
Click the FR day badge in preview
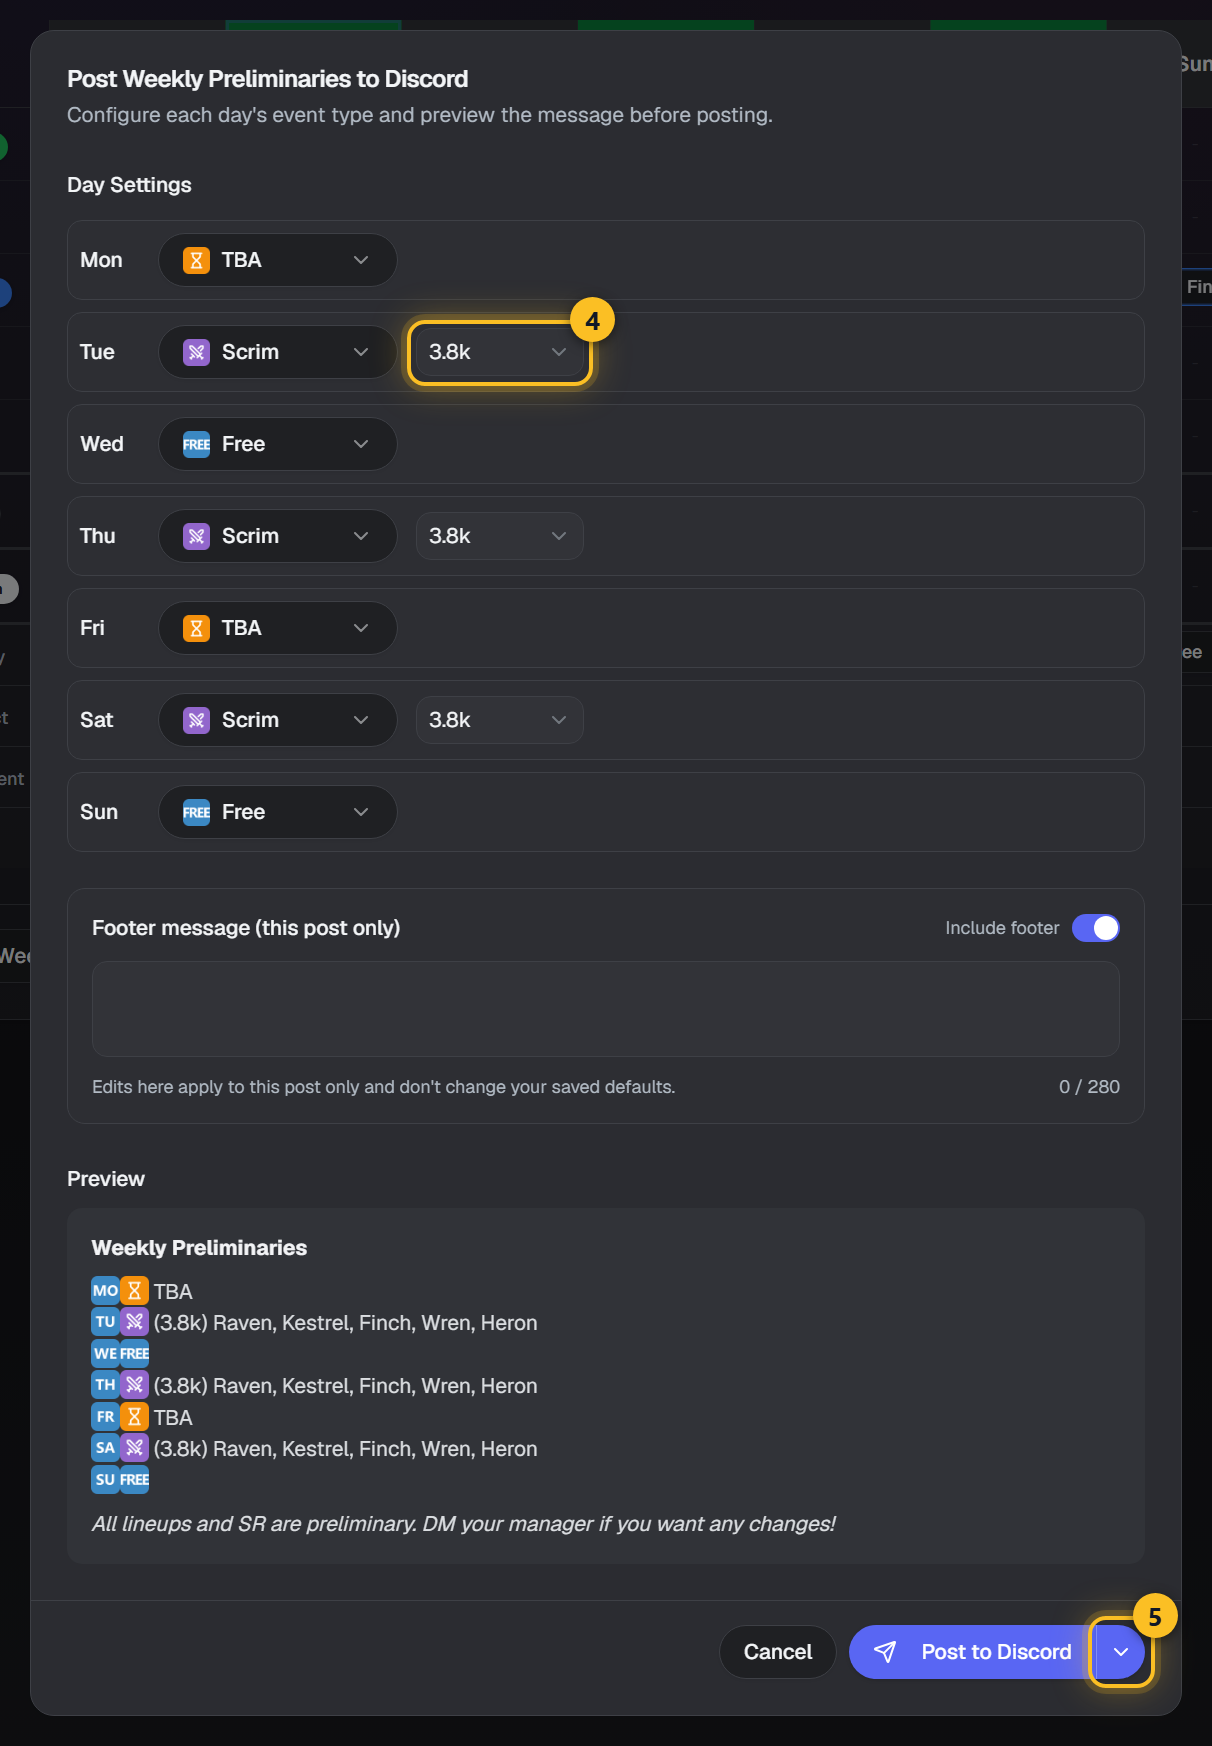105,1417
